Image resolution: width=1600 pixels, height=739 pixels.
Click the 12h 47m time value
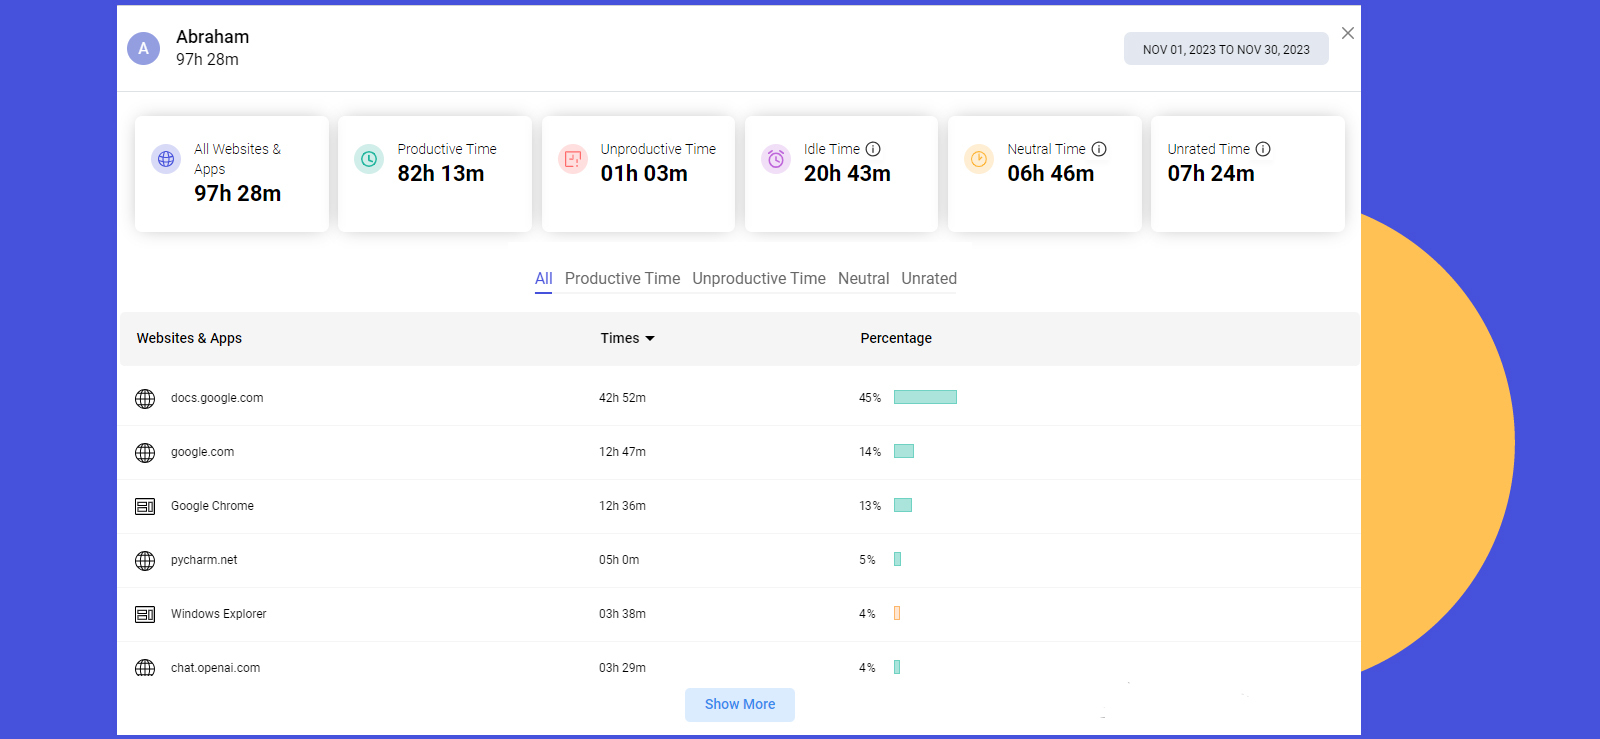pos(622,452)
